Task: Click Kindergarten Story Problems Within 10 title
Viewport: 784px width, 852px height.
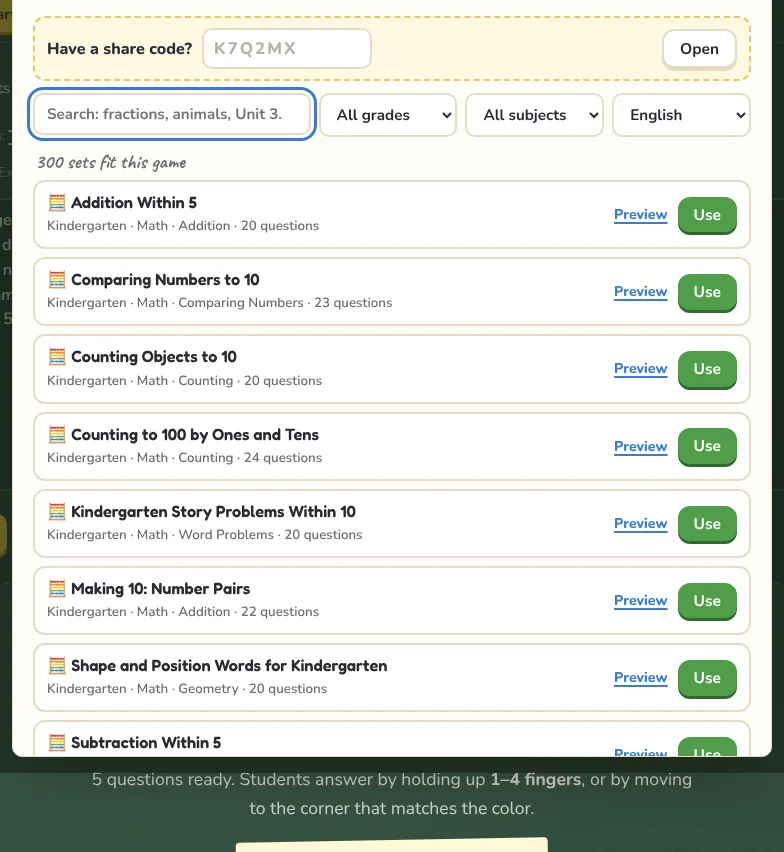Action: 213,512
